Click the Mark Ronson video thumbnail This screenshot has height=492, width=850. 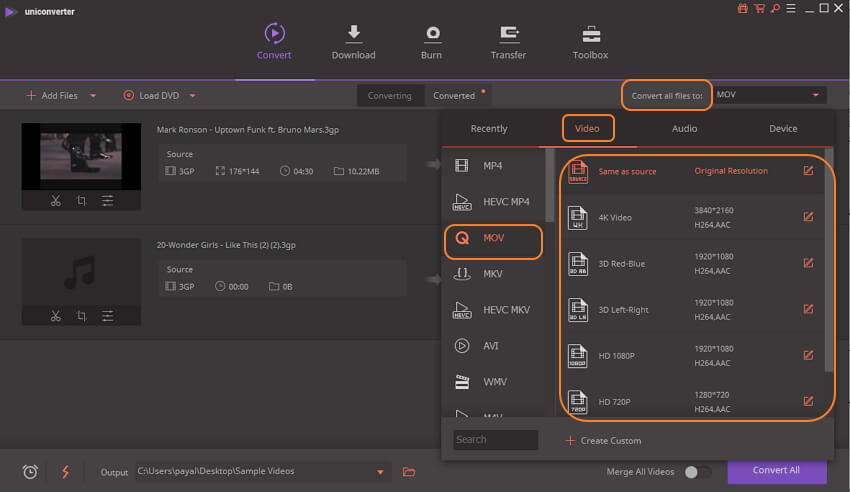pyautogui.click(x=81, y=156)
